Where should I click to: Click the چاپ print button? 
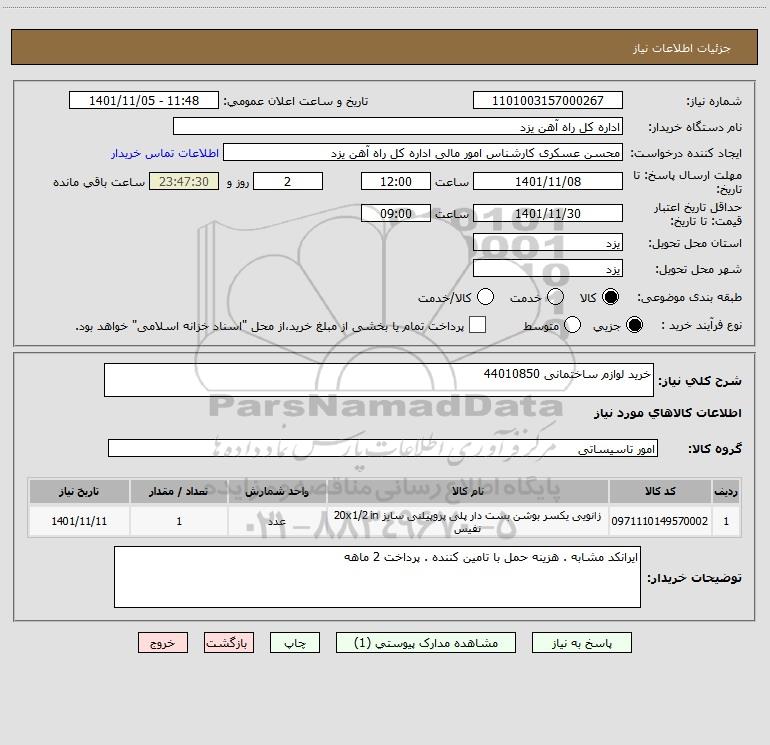tap(295, 643)
